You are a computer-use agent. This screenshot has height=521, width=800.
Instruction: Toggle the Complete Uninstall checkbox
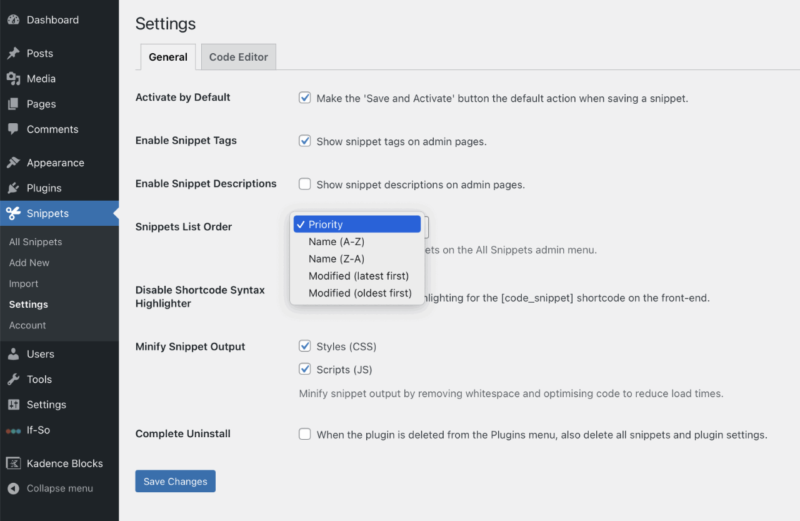coord(305,435)
